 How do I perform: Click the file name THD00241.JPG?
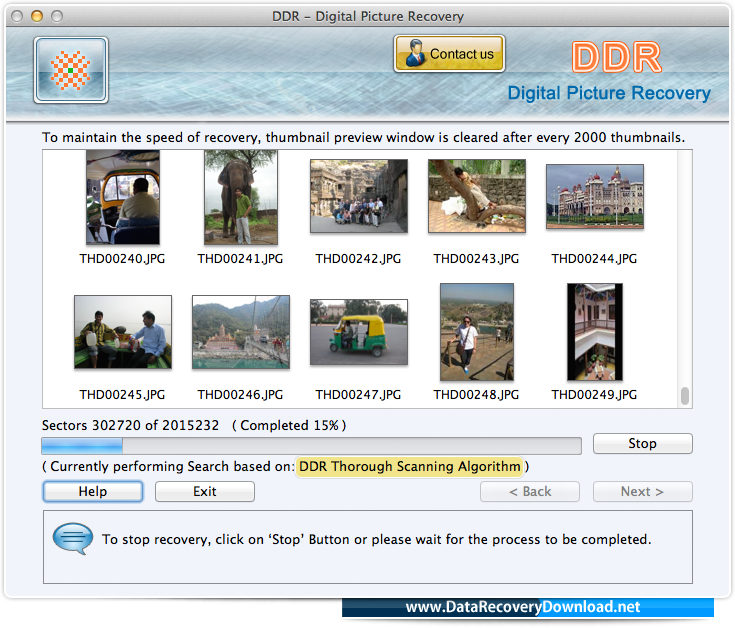240,259
